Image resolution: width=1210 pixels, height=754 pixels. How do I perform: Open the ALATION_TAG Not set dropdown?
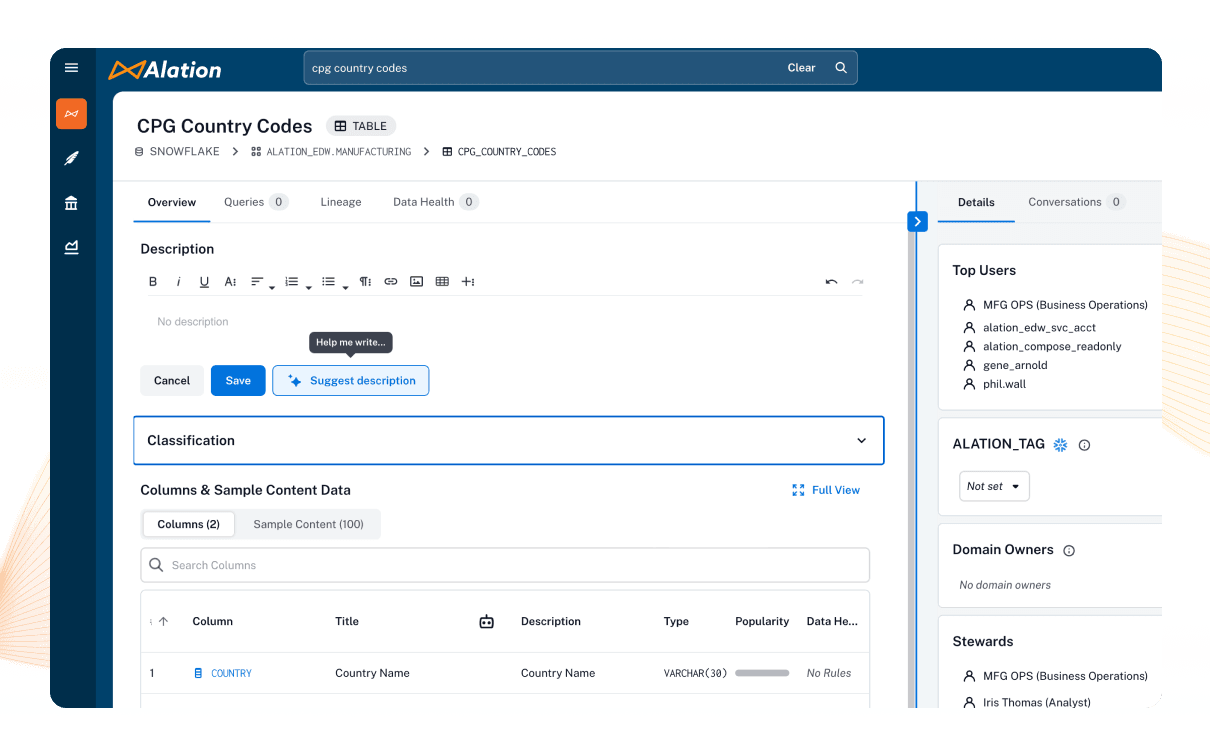[993, 486]
